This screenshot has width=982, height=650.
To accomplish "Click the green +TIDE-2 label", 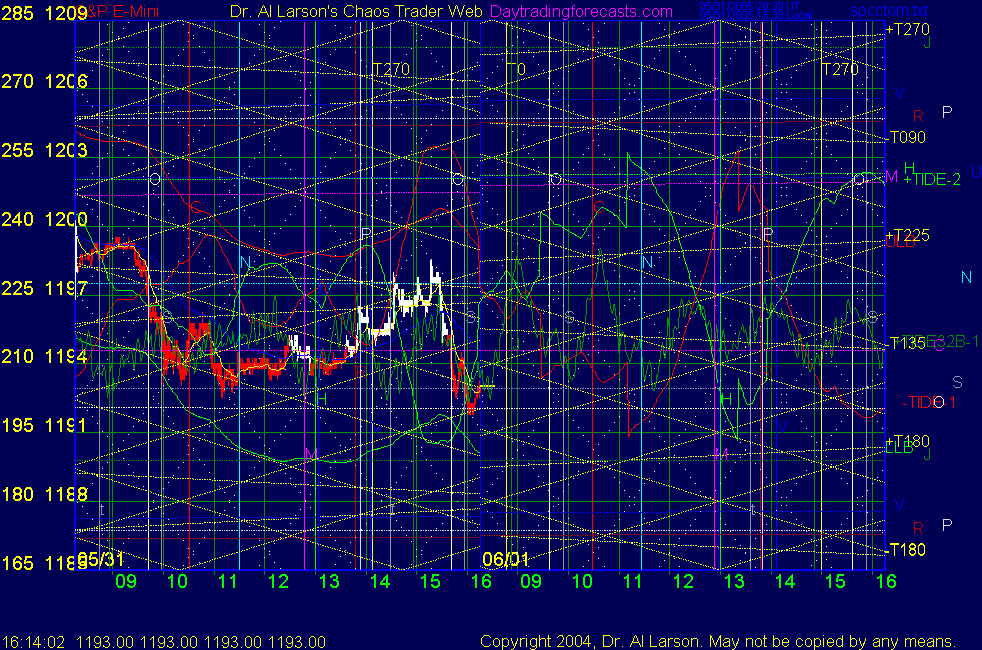I will point(932,180).
